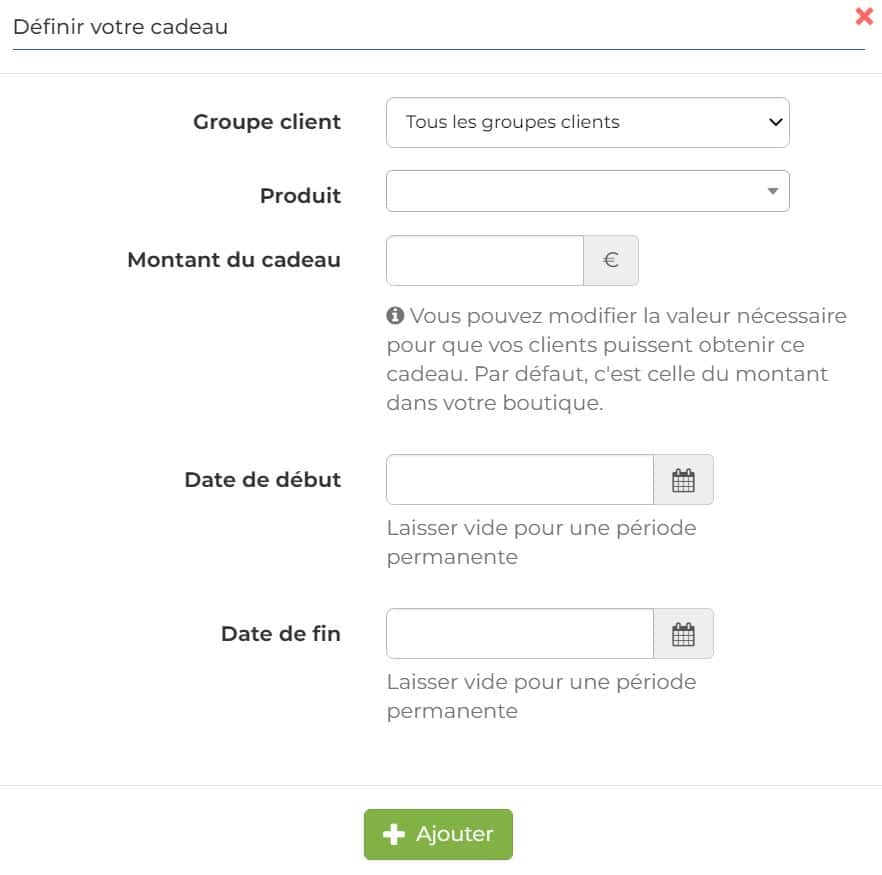Focus the Montant du cadeau field
This screenshot has width=882, height=875.
pyautogui.click(x=485, y=260)
